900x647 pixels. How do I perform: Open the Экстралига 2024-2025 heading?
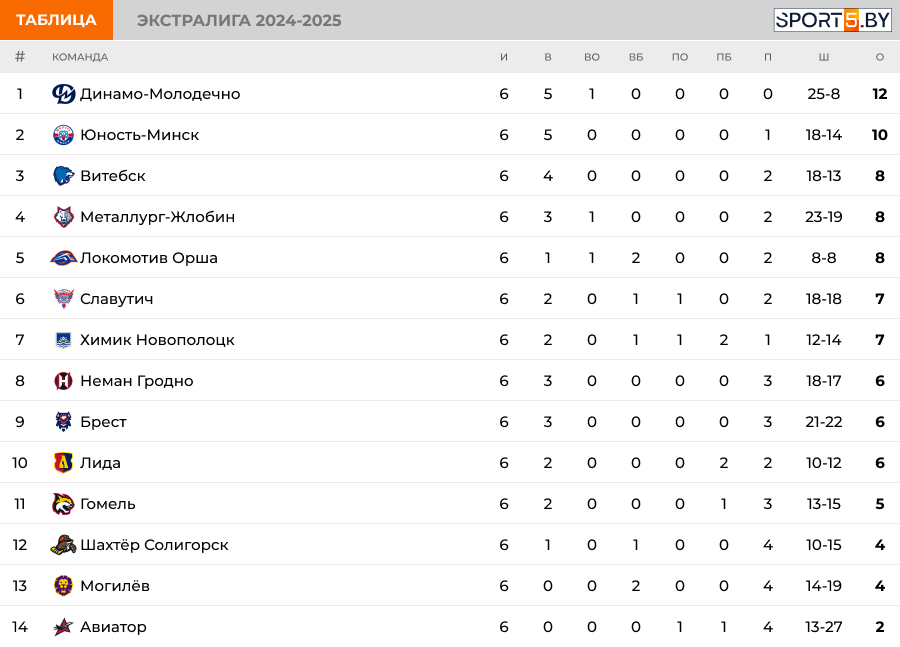239,21
